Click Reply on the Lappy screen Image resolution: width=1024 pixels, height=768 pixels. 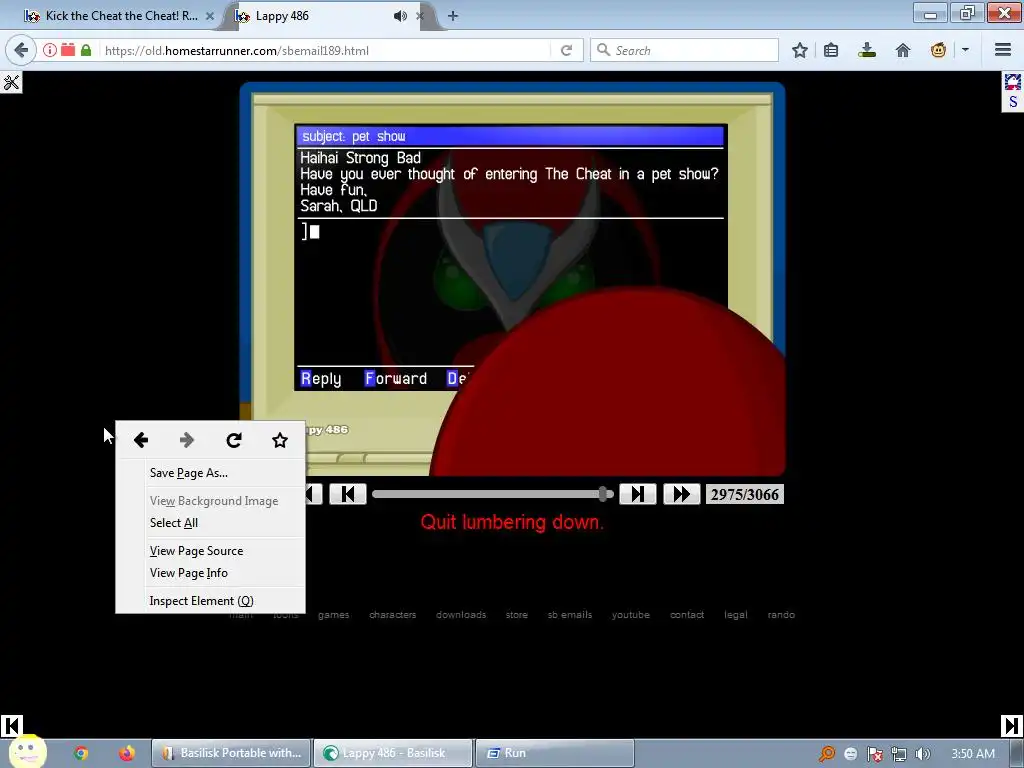pos(321,379)
